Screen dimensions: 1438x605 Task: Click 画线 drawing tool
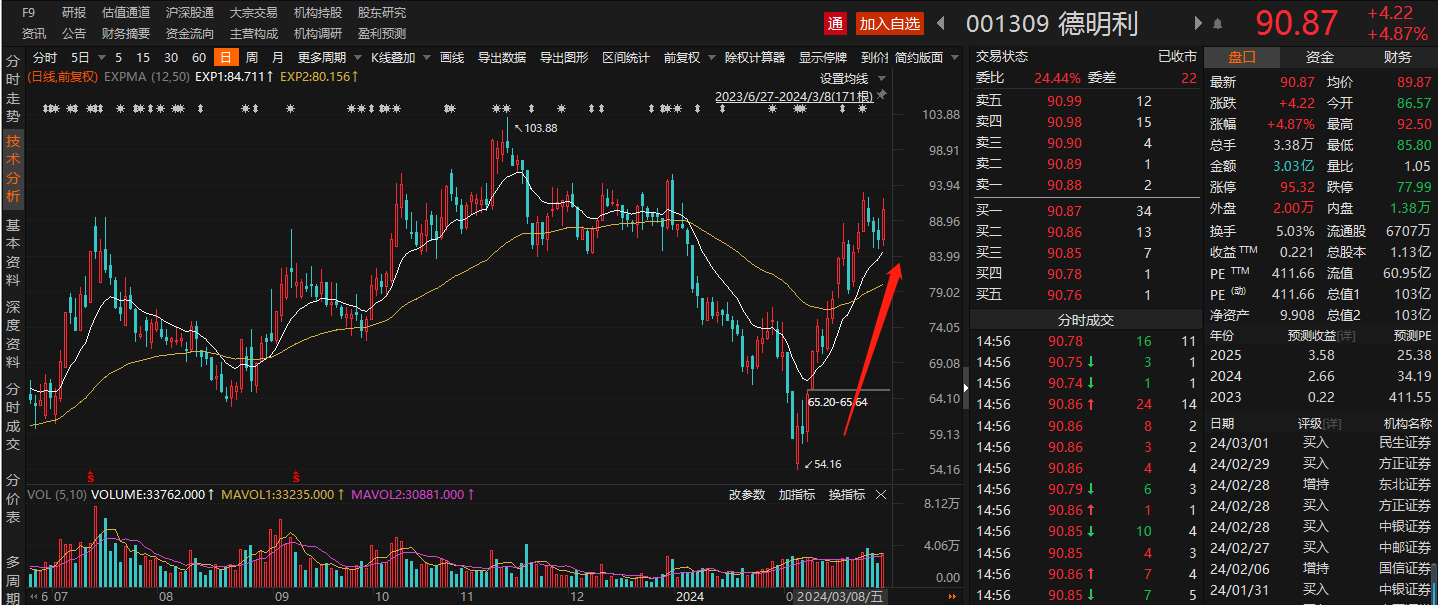coord(452,57)
